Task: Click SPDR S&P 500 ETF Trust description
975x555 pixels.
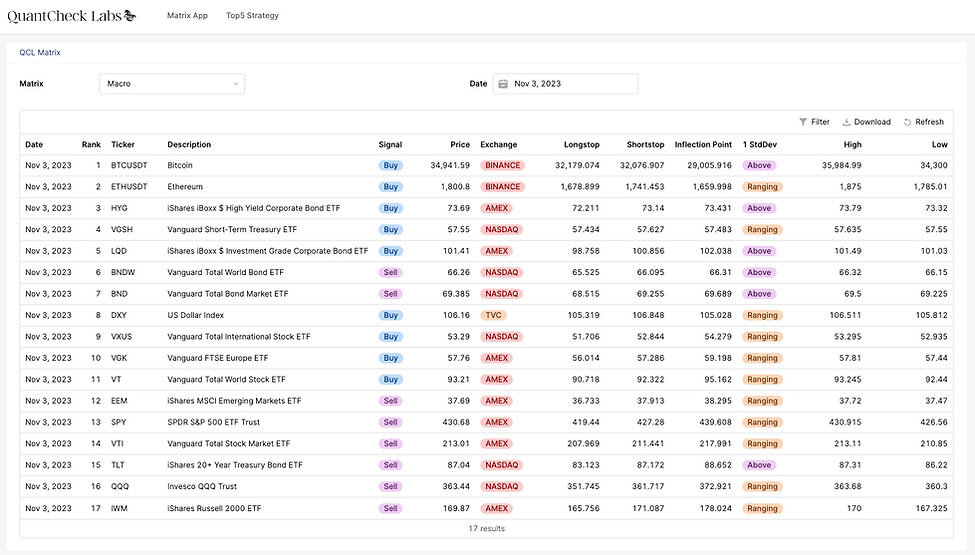Action: 213,422
